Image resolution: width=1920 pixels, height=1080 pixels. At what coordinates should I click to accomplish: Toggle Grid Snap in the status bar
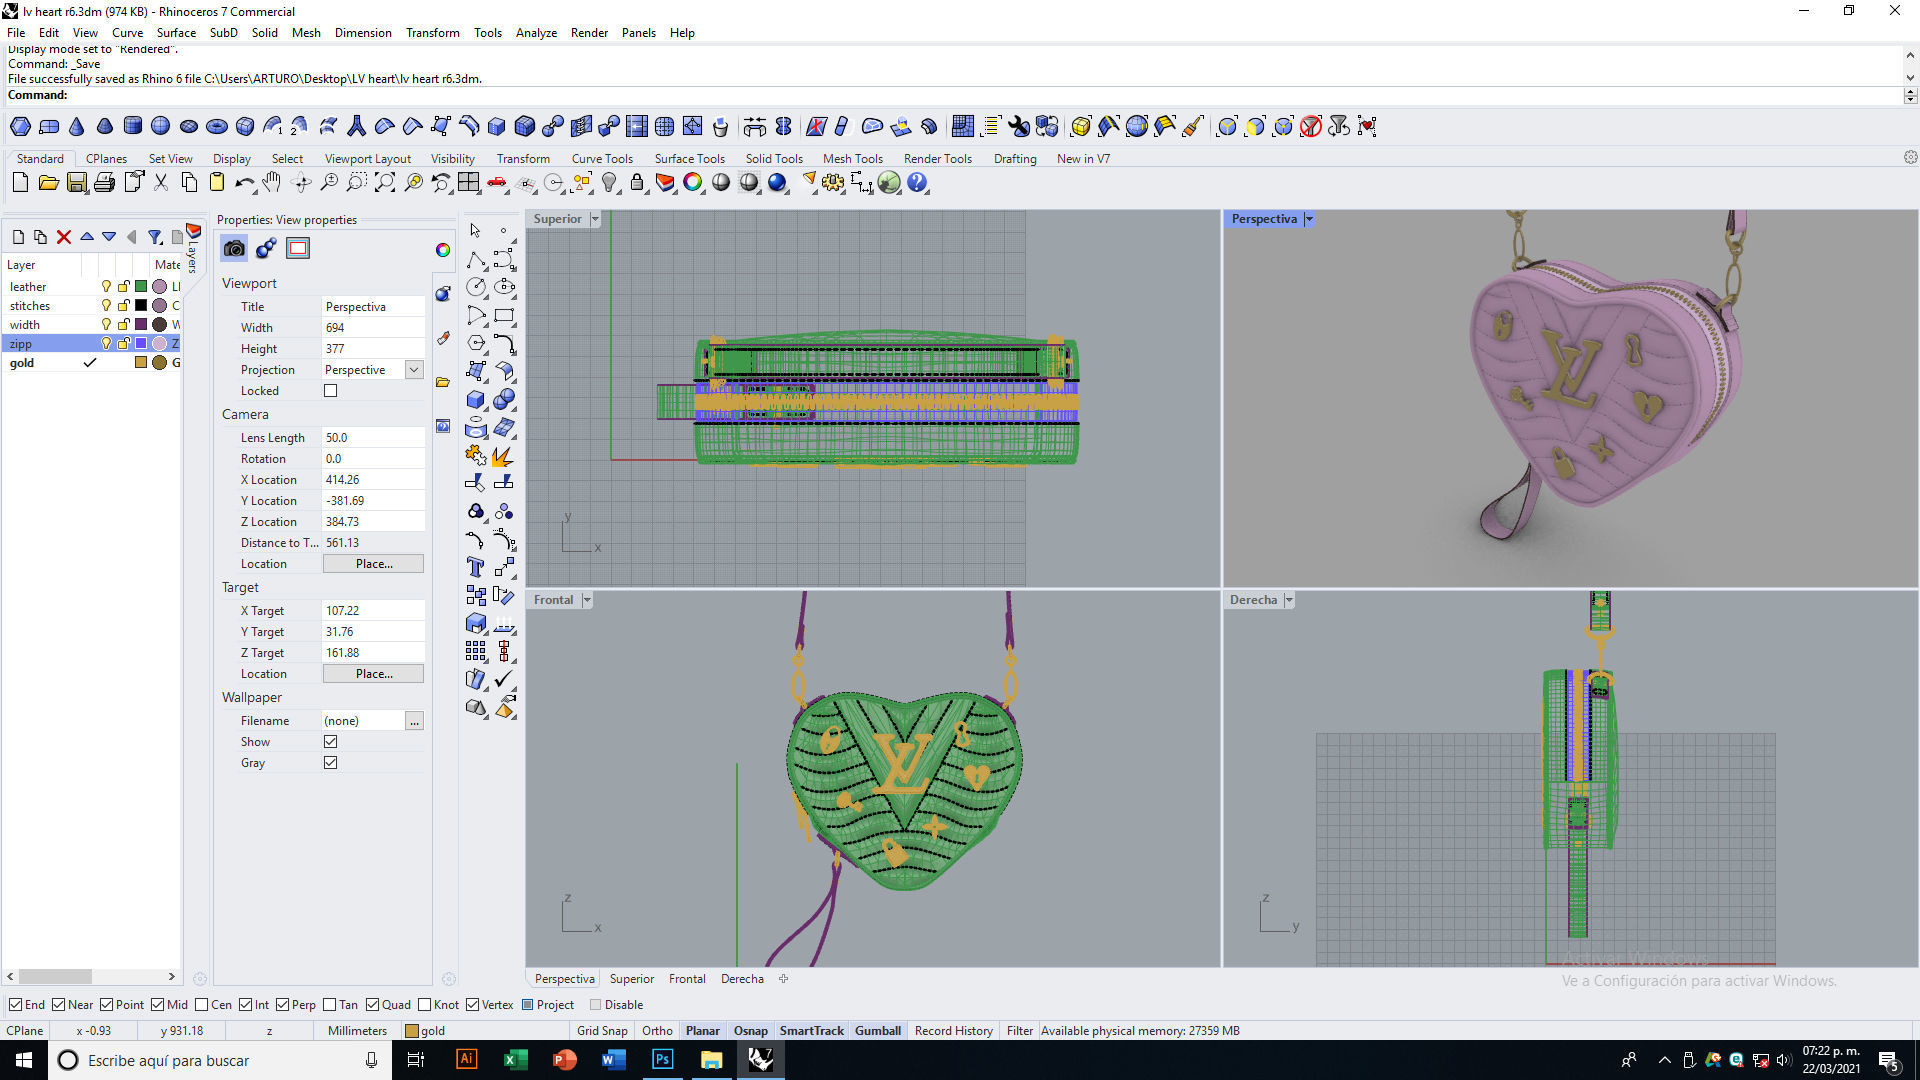602,1031
